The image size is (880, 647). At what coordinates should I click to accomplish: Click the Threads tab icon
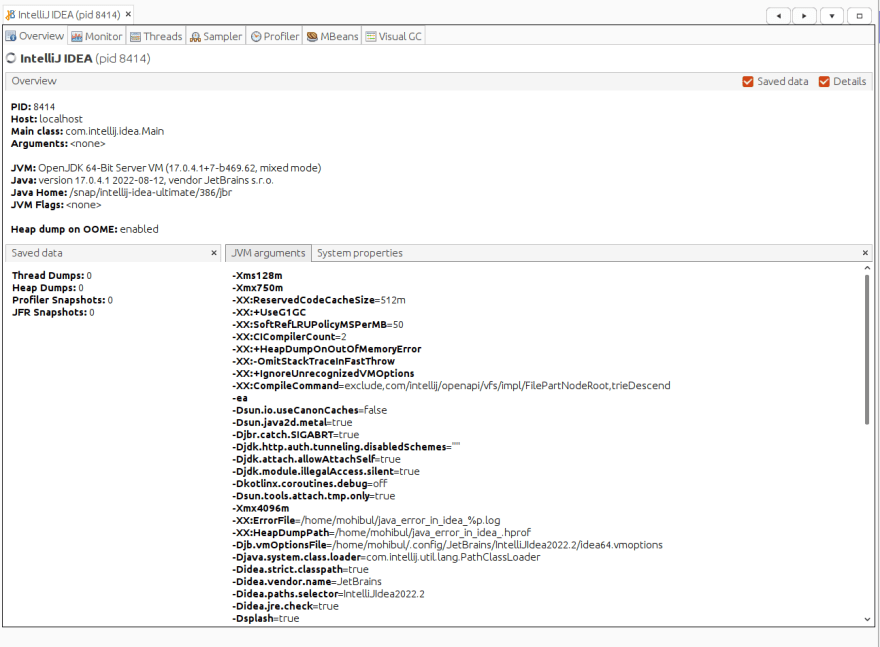[135, 37]
